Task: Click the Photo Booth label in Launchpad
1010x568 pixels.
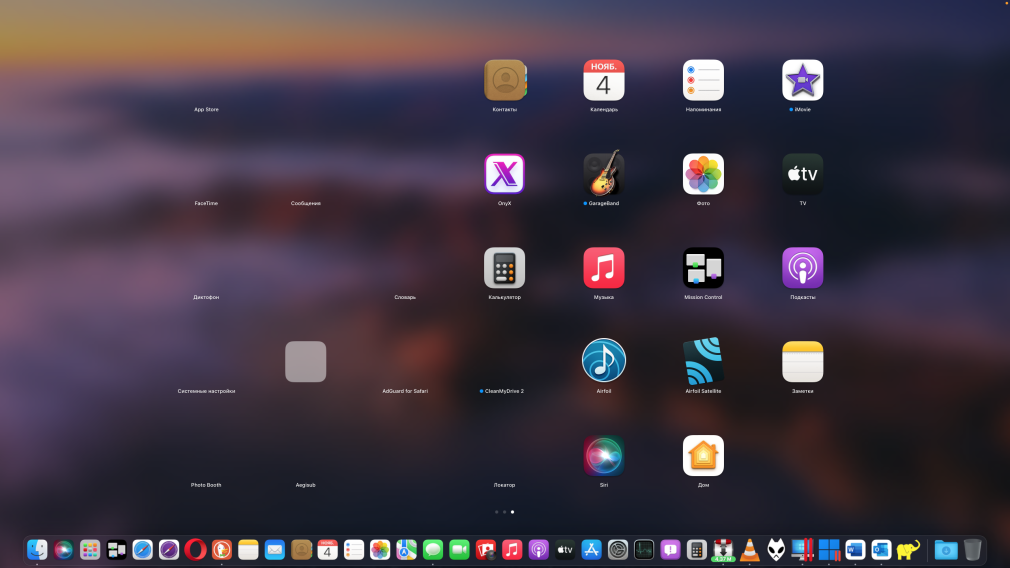Action: click(x=206, y=485)
